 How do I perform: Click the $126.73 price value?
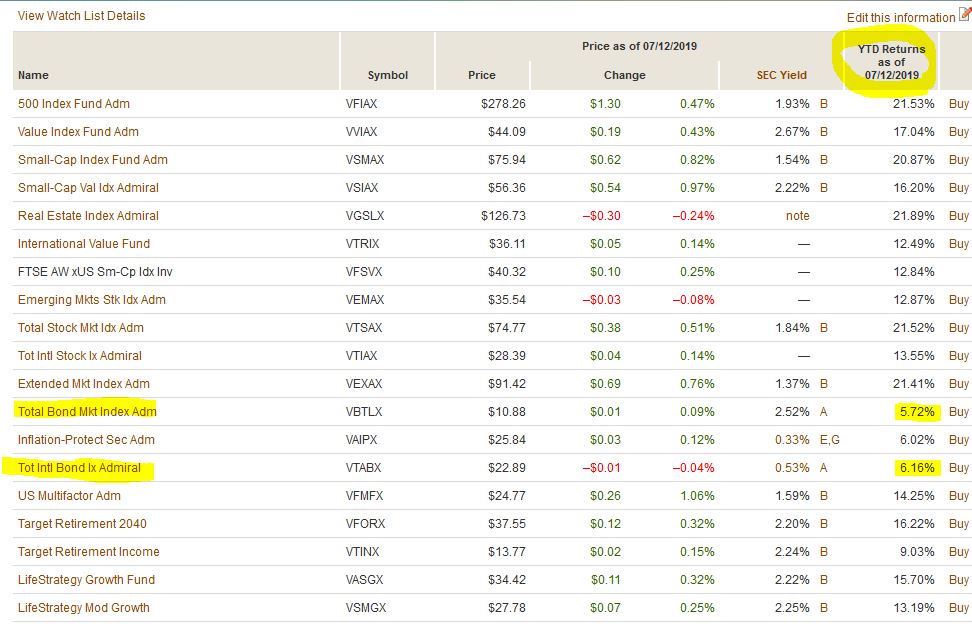click(503, 216)
